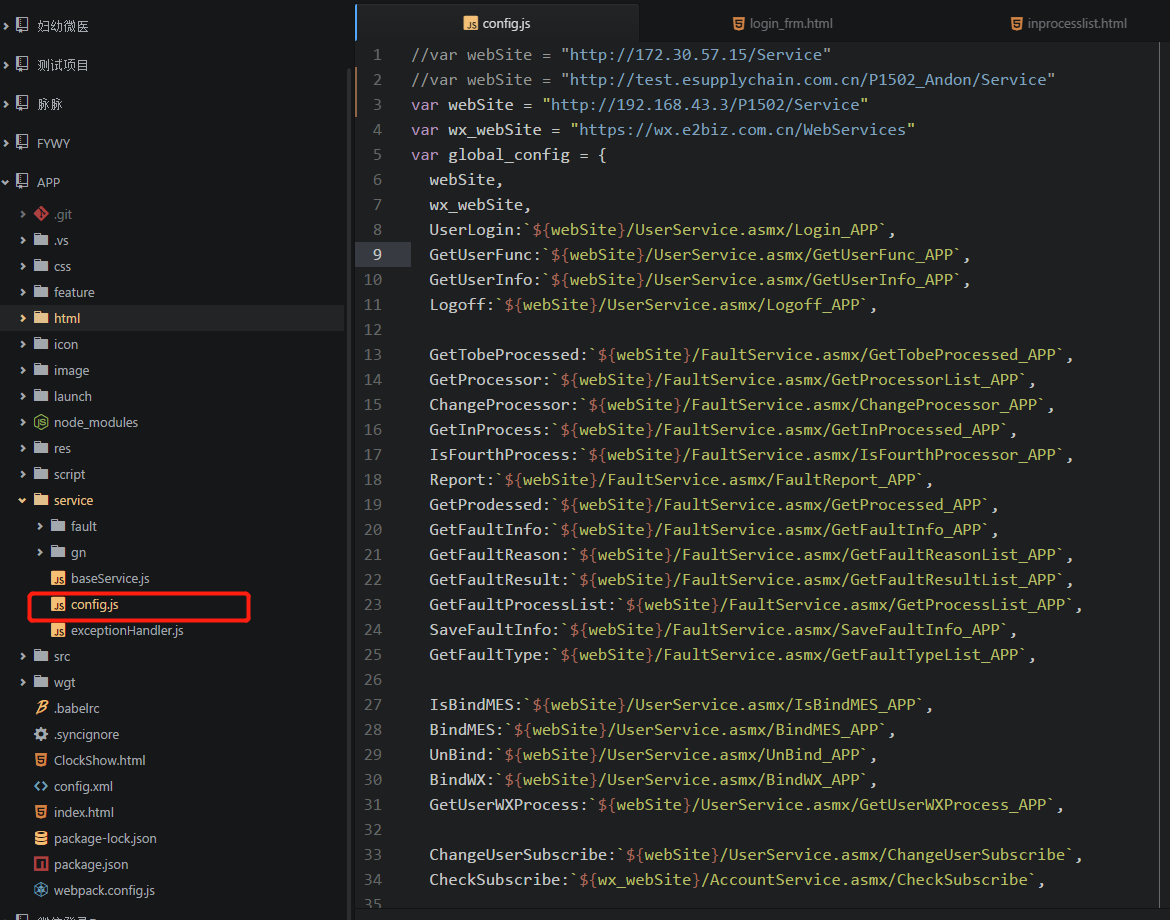Click the git icon beside .git
Screen dimensions: 1170x920
coord(41,213)
